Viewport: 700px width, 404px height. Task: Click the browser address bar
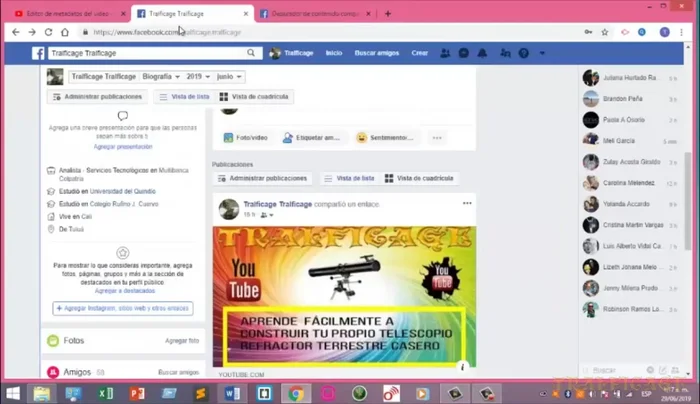(x=330, y=32)
